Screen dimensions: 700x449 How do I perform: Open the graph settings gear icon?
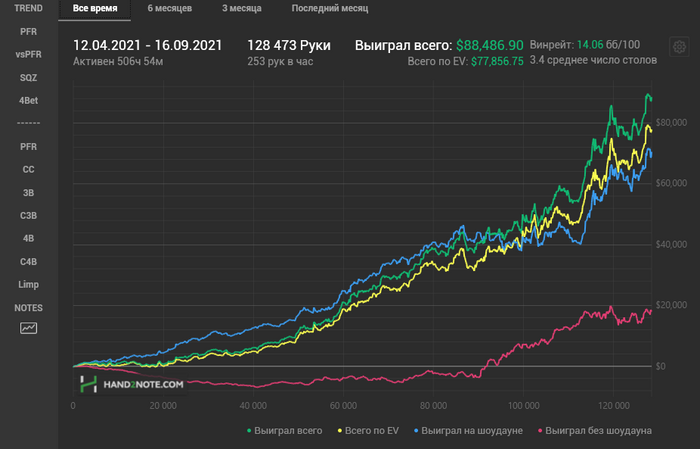[x=679, y=47]
